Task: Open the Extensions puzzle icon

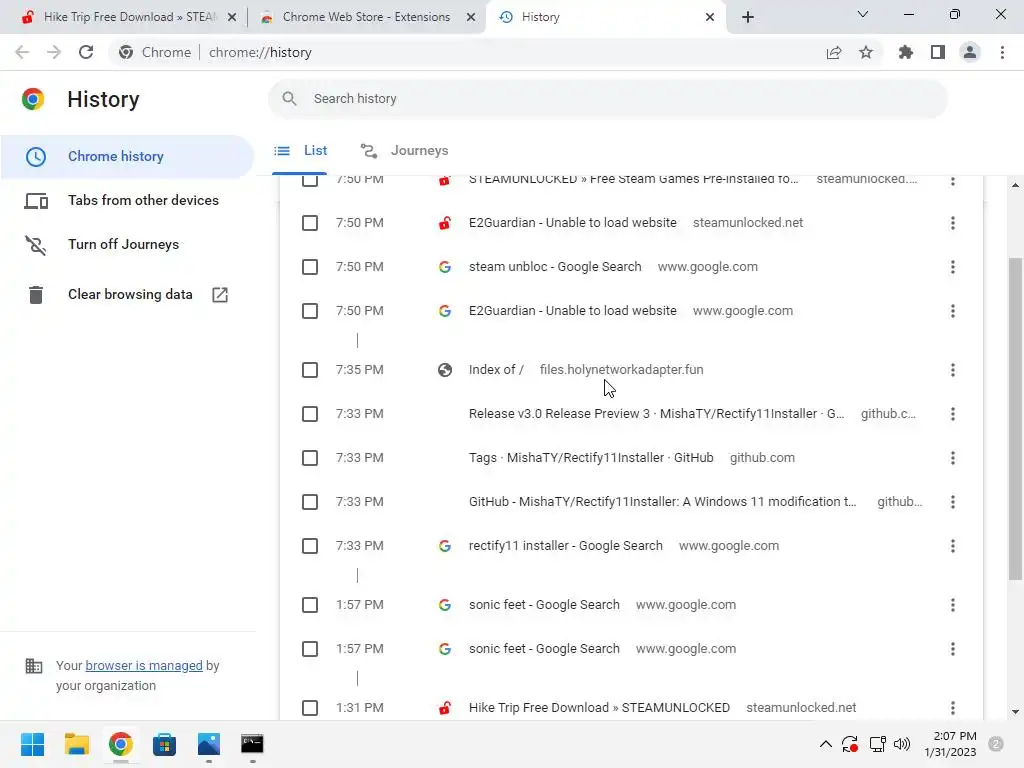Action: point(905,52)
